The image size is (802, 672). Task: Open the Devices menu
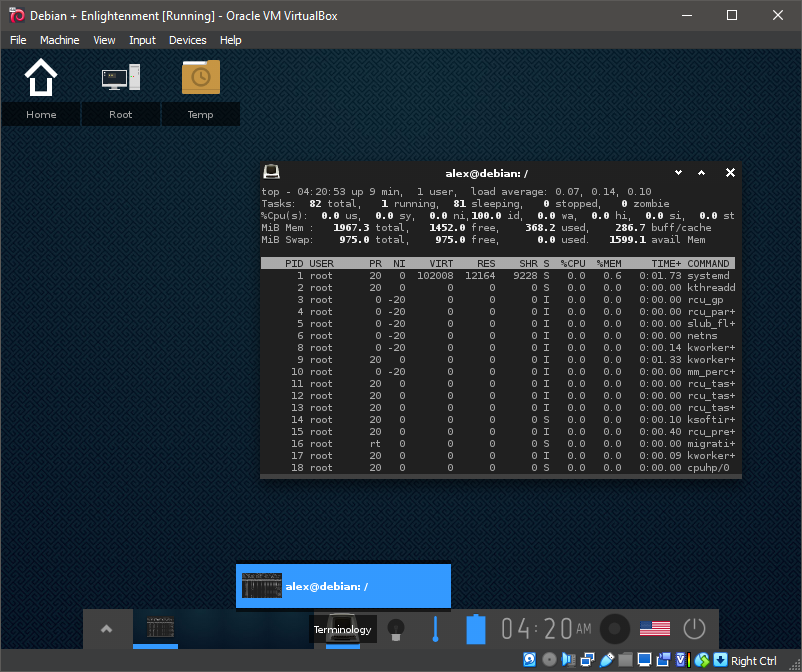pos(187,40)
